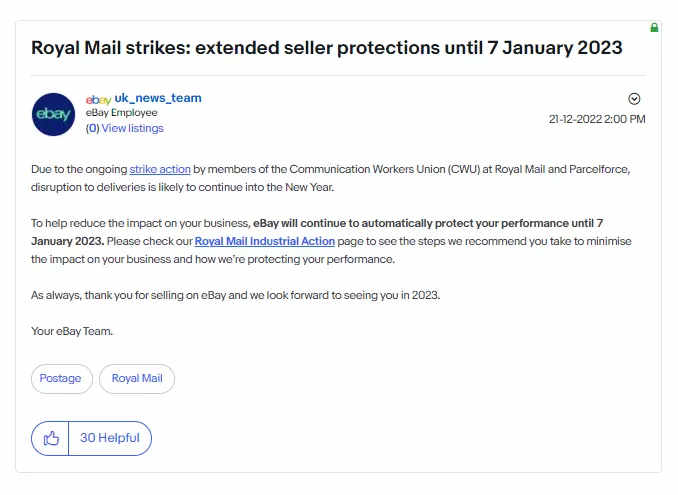Click the 30 Helpful count
This screenshot has height=495, width=678.
tap(110, 438)
